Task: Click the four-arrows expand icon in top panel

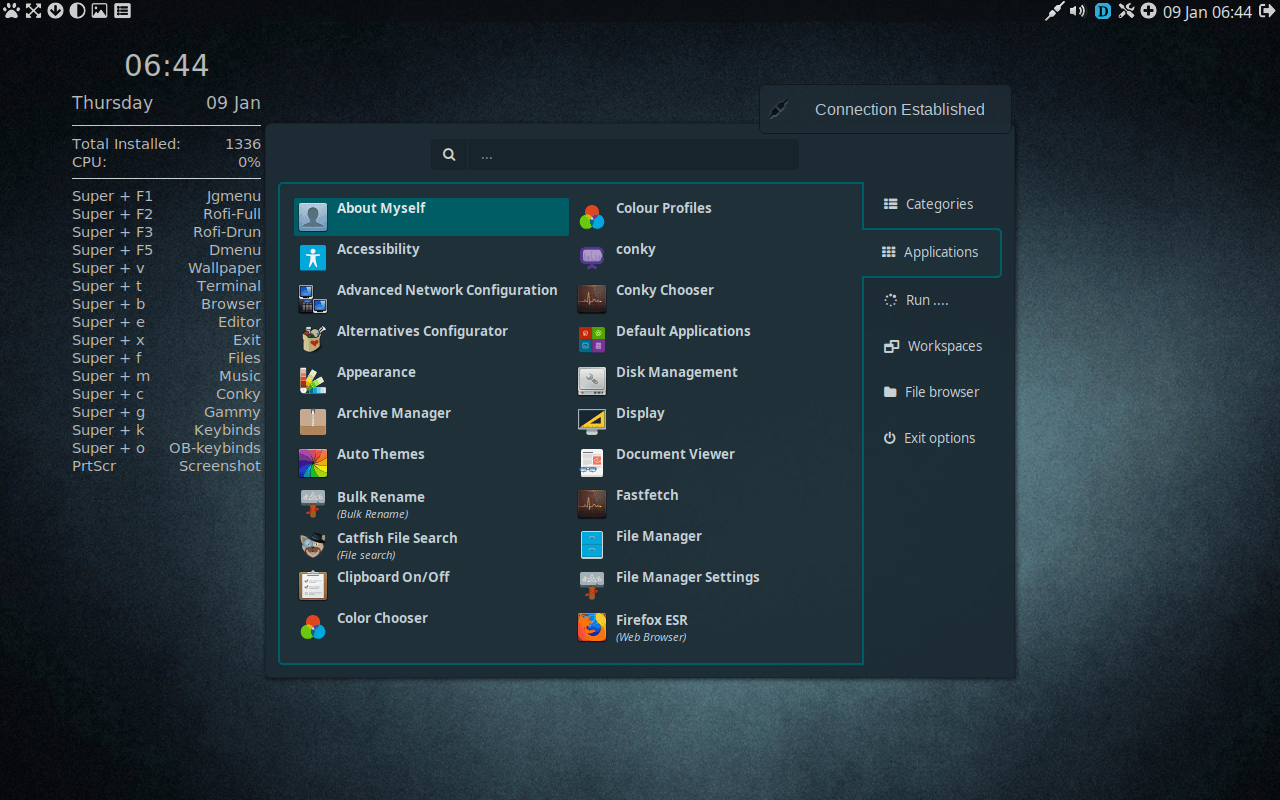Action: pos(33,11)
